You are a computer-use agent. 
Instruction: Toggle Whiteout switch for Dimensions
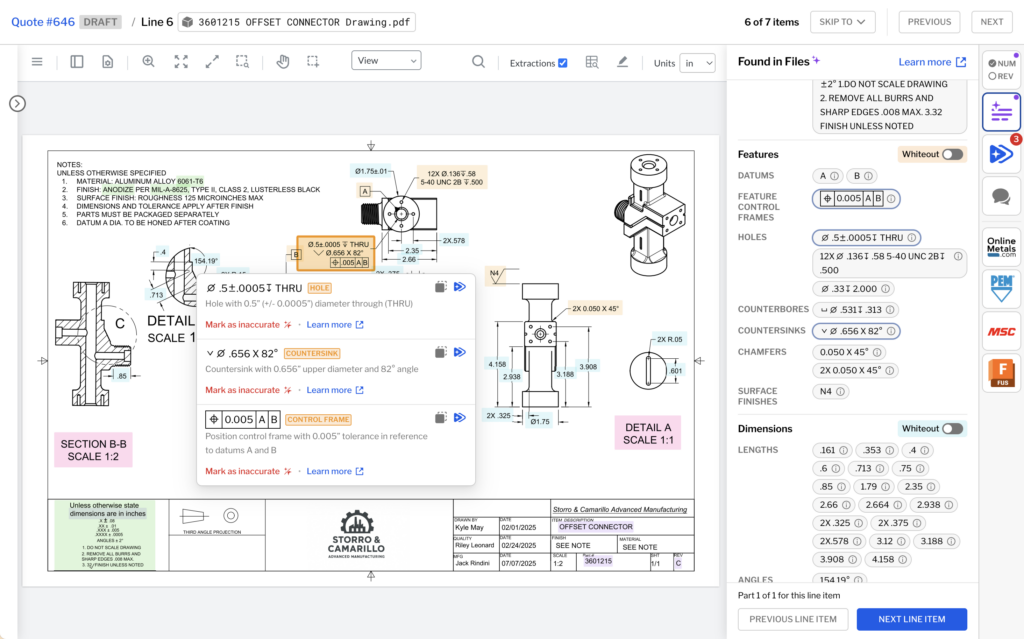[952, 429]
